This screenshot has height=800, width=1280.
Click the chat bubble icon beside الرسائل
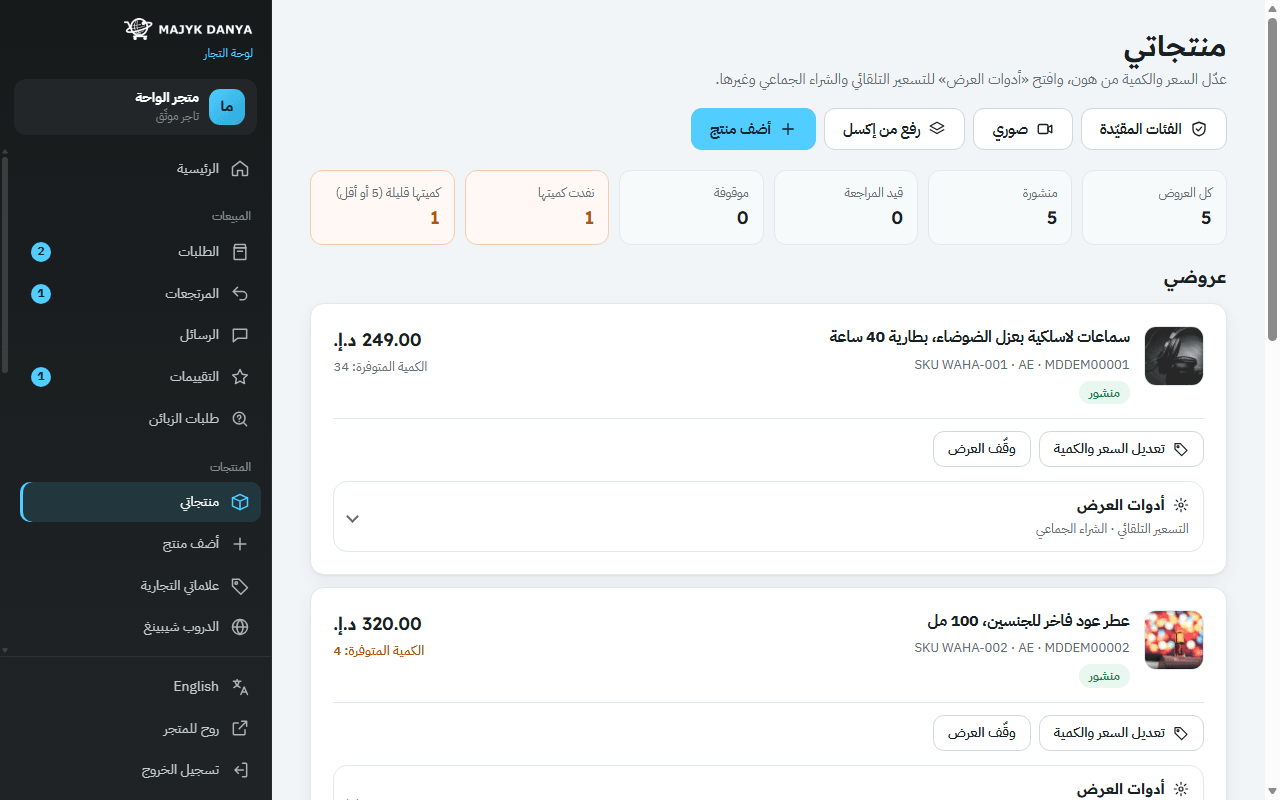tap(240, 335)
